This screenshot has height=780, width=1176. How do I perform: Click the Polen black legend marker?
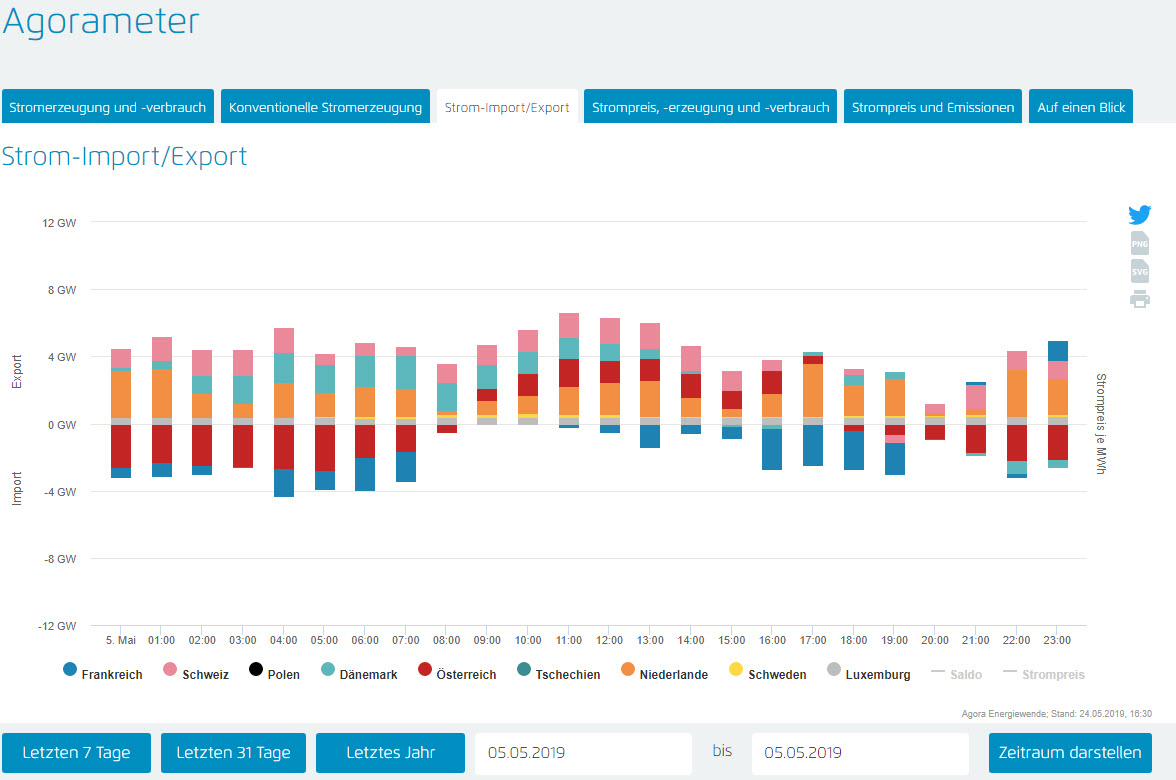pos(256,669)
